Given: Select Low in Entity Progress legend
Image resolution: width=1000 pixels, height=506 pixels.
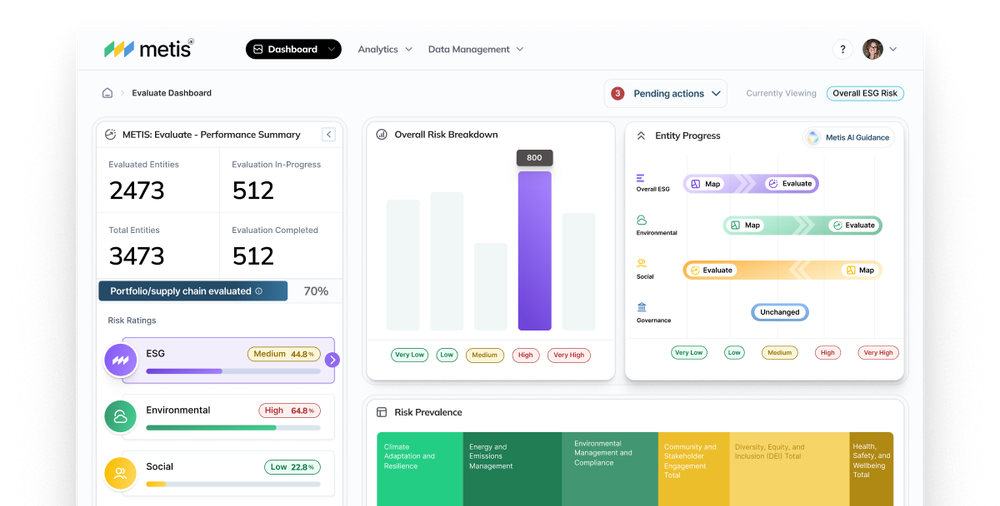Looking at the screenshot, I should [x=735, y=352].
